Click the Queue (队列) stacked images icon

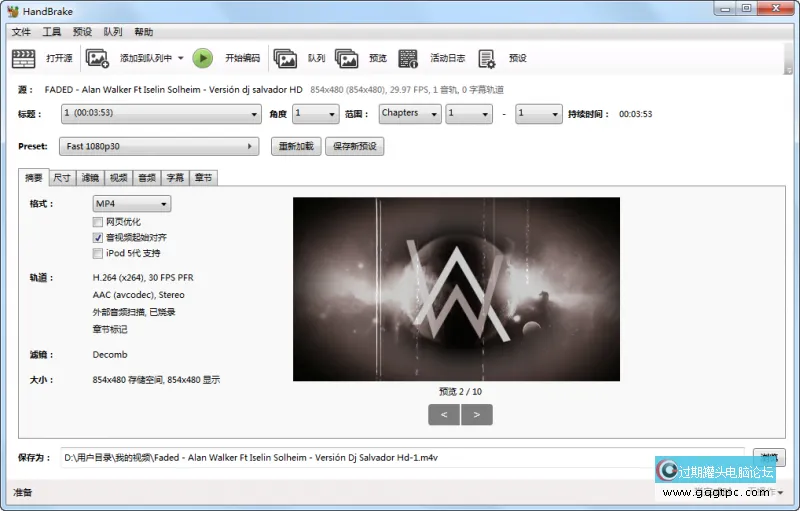pyautogui.click(x=285, y=58)
